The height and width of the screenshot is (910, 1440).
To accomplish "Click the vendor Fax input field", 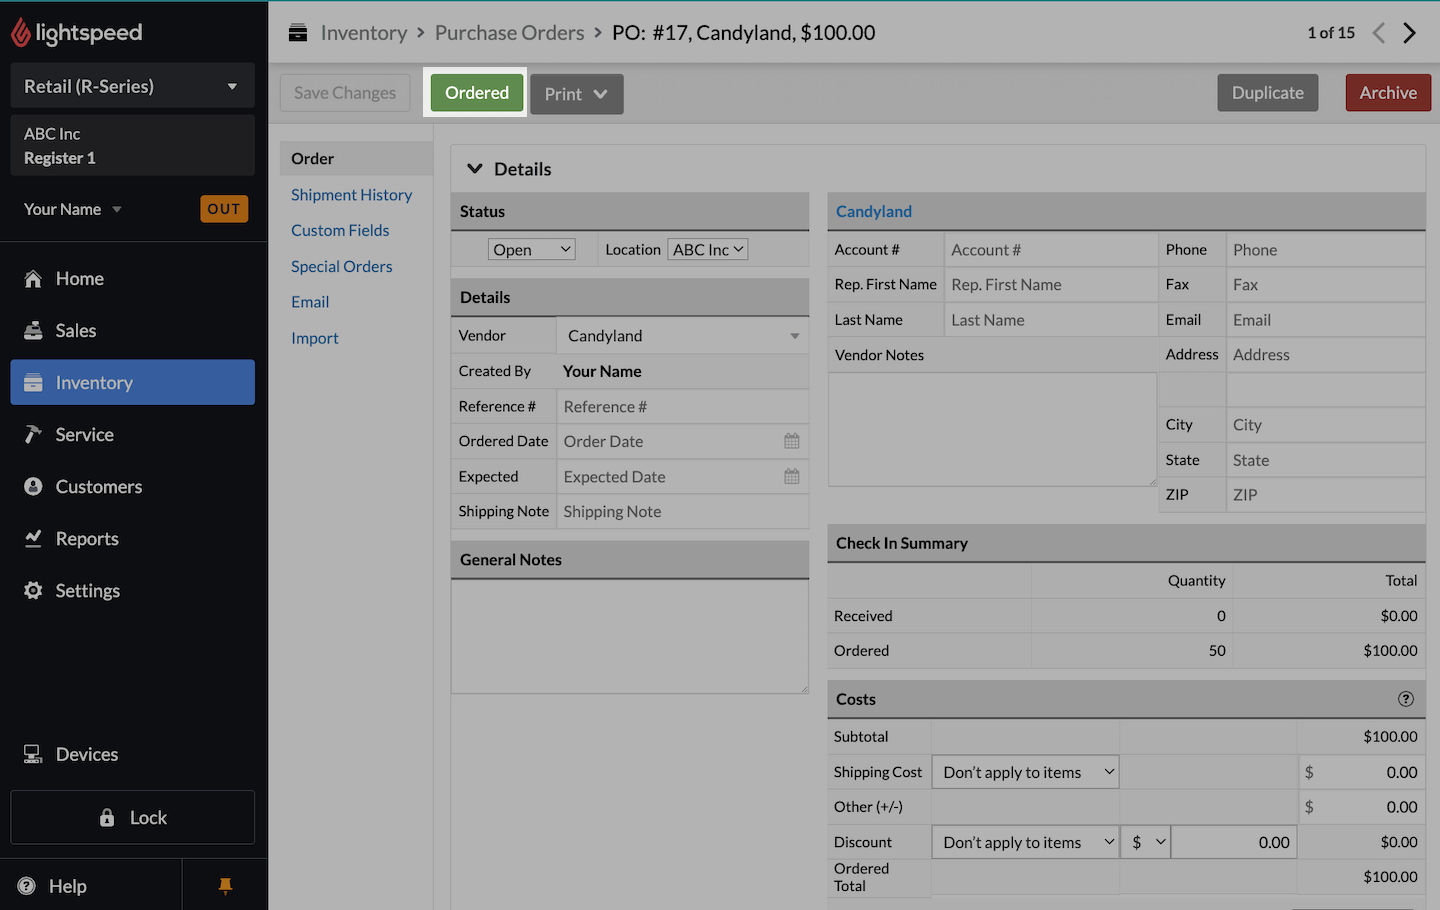I will point(1325,285).
